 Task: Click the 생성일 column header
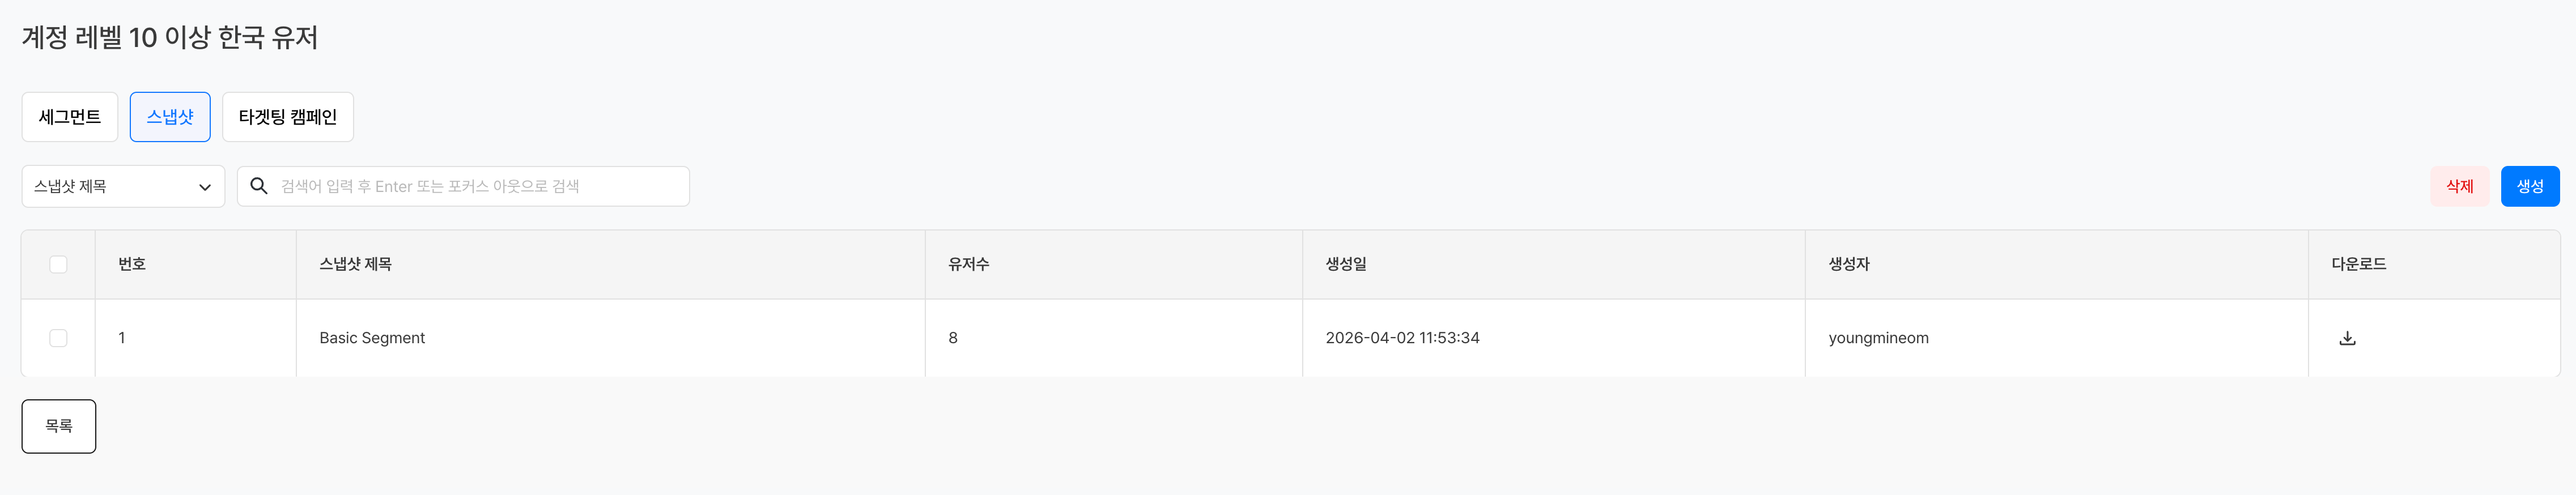coord(1346,264)
